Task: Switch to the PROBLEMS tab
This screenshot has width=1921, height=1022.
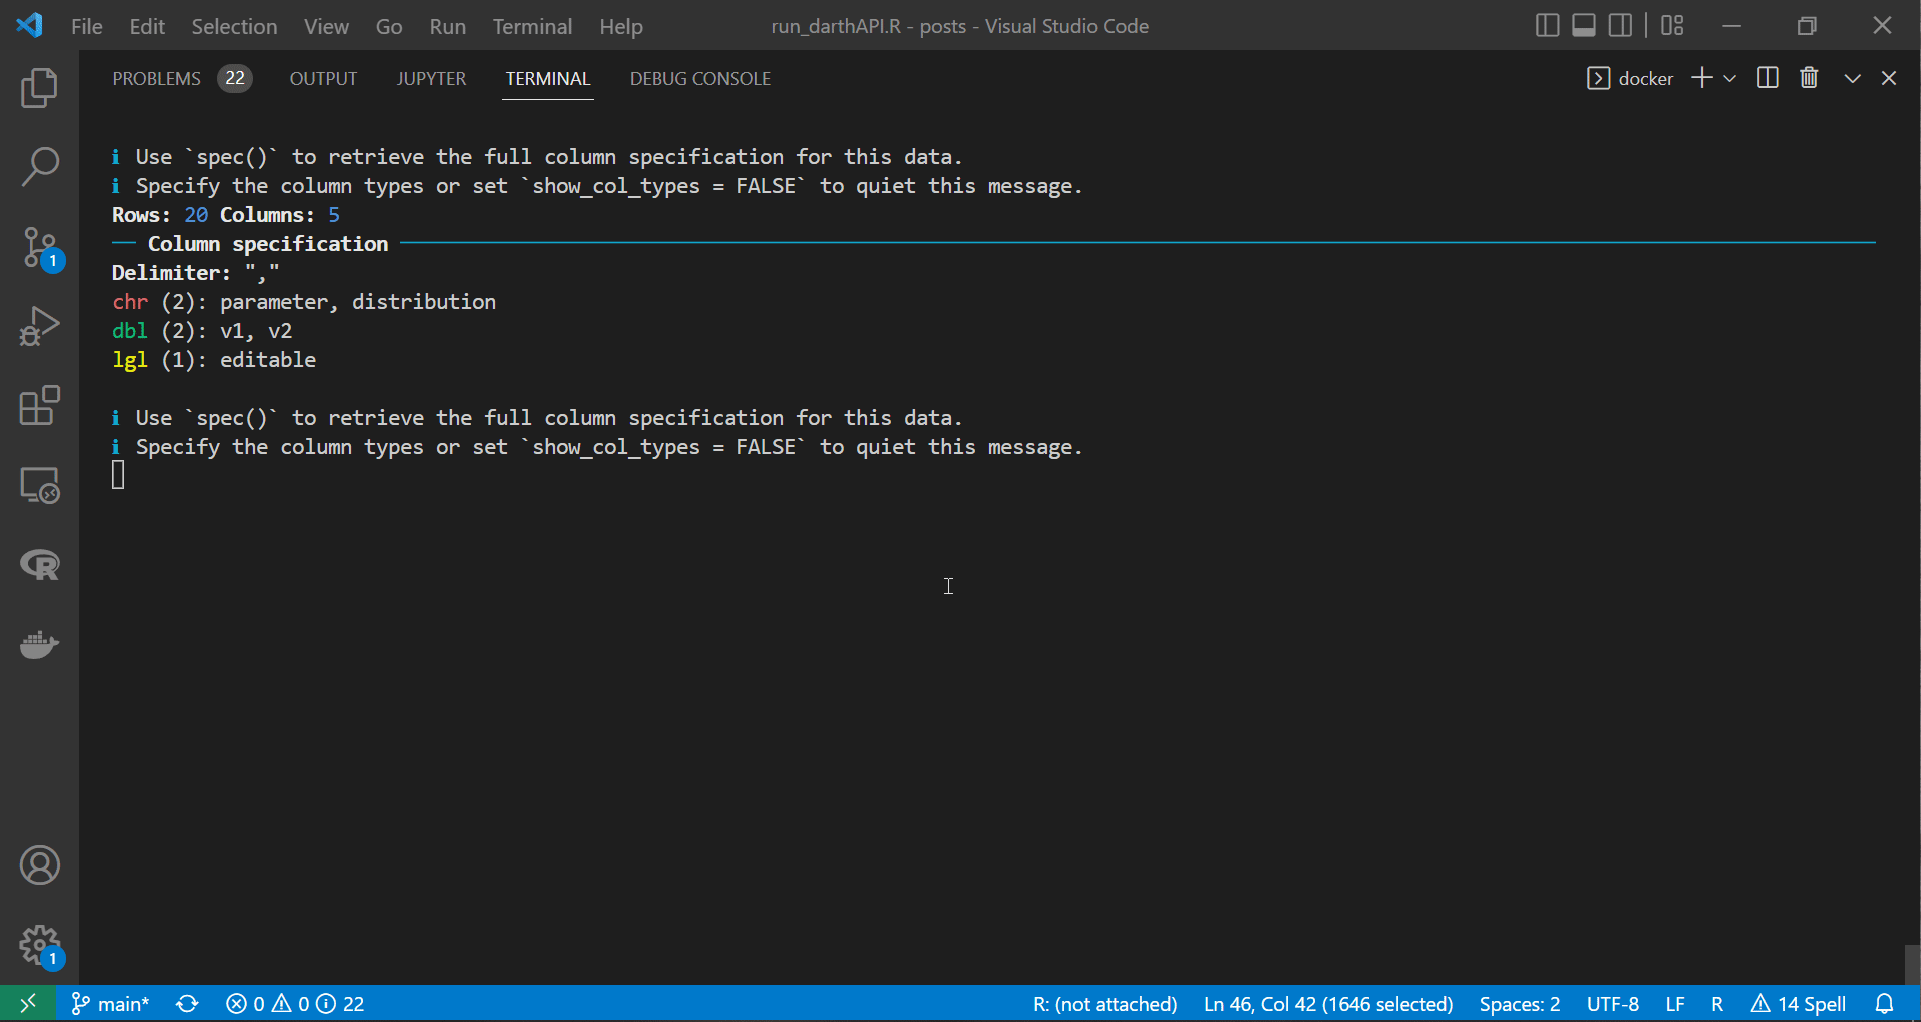Action: tap(156, 79)
